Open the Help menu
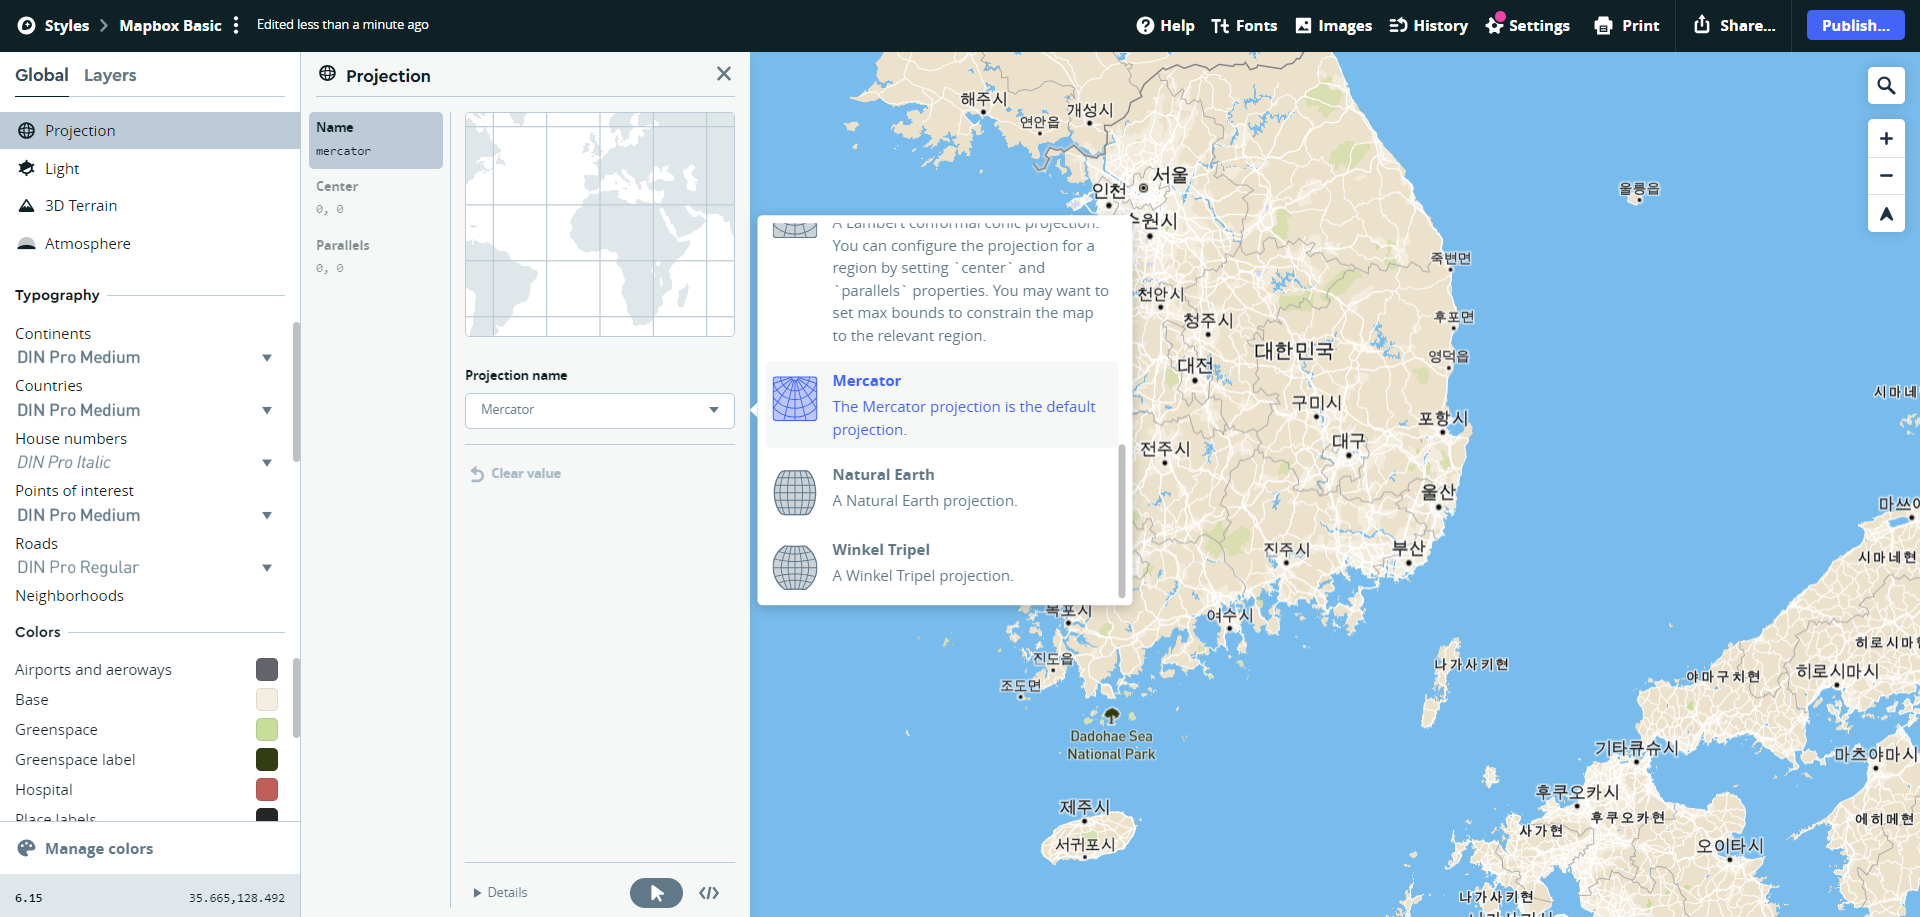Screen dimensions: 1920x917 click(1165, 26)
